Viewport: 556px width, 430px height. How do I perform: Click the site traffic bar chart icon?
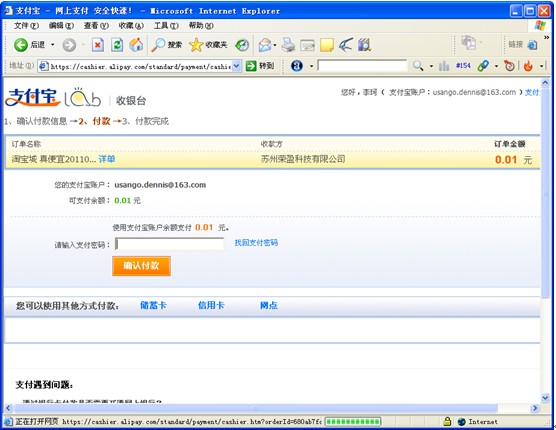tap(444, 66)
